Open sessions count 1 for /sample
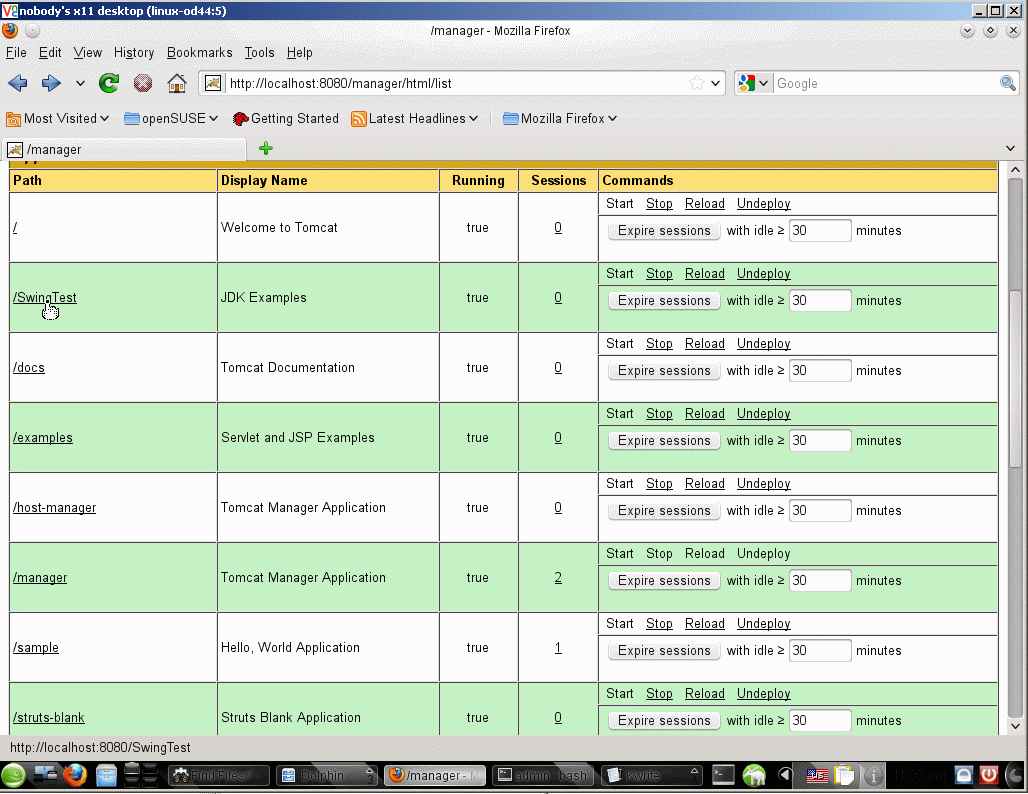Viewport: 1028px width, 794px height. [558, 648]
